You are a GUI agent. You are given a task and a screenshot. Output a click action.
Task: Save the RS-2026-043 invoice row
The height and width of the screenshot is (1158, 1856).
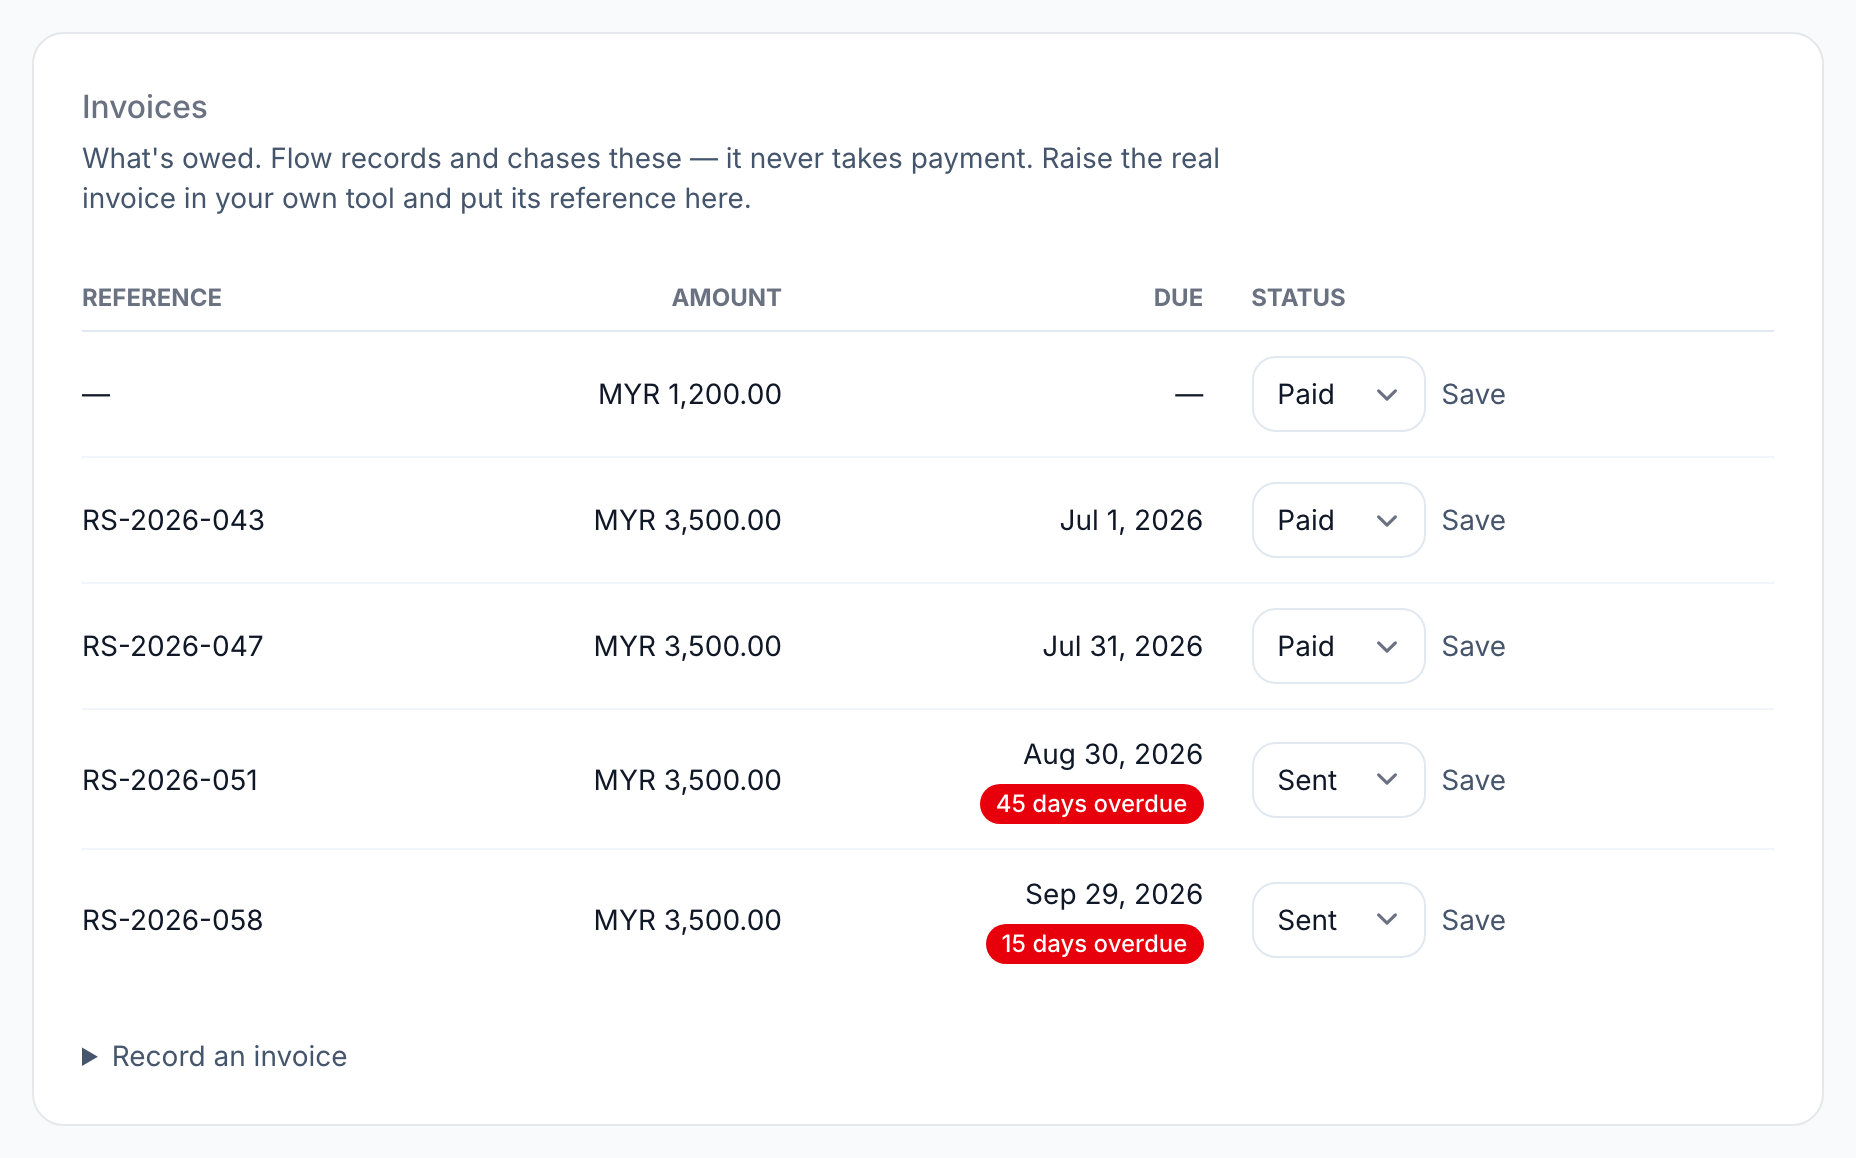click(1473, 520)
